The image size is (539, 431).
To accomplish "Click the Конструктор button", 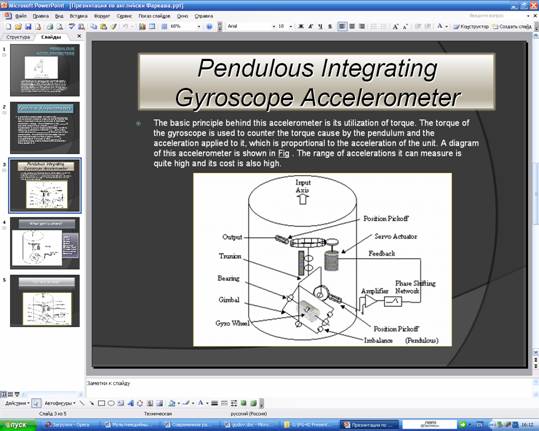I will click(x=471, y=26).
